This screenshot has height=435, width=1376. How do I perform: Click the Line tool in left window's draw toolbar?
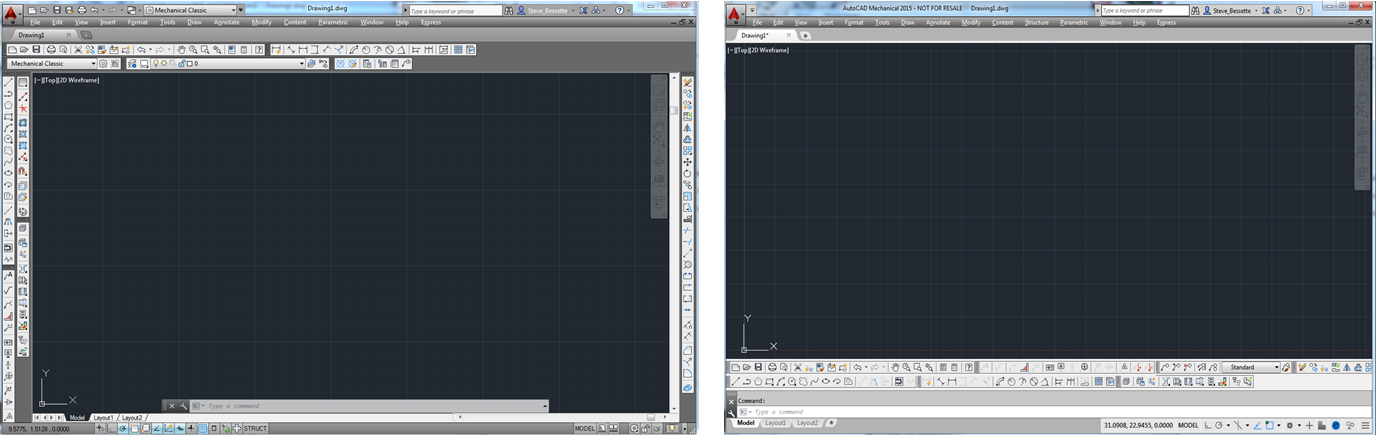coord(8,83)
